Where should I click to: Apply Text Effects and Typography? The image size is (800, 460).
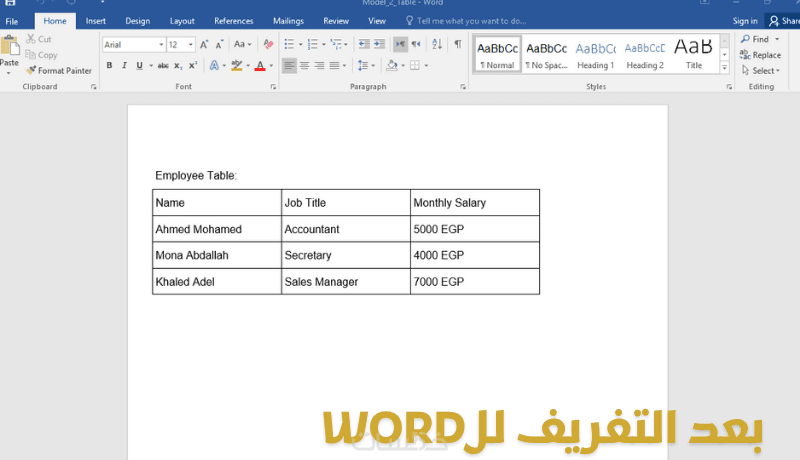click(214, 65)
